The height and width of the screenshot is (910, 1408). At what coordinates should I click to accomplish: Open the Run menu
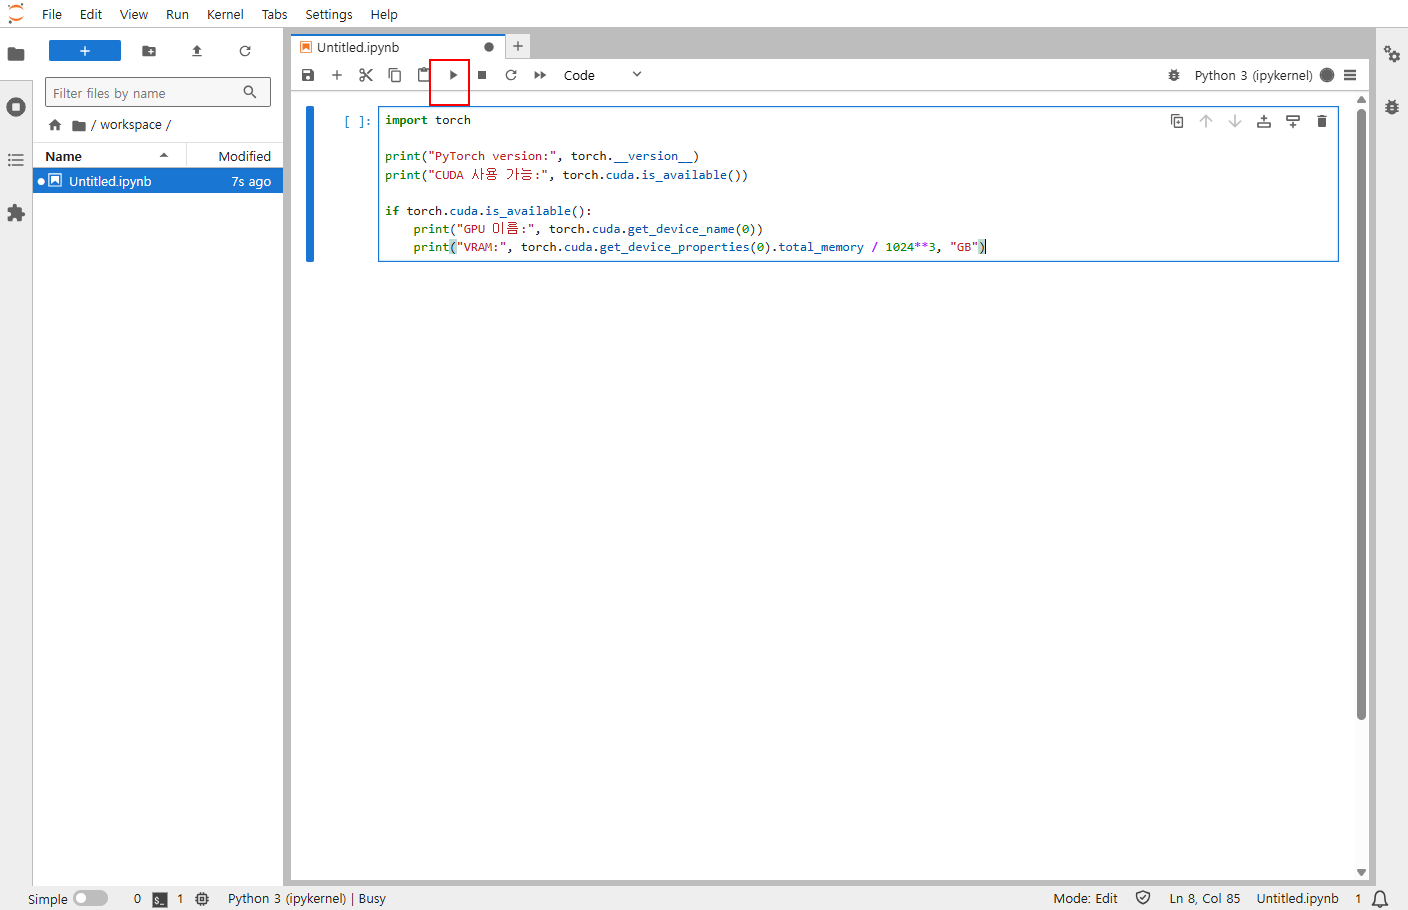click(177, 14)
